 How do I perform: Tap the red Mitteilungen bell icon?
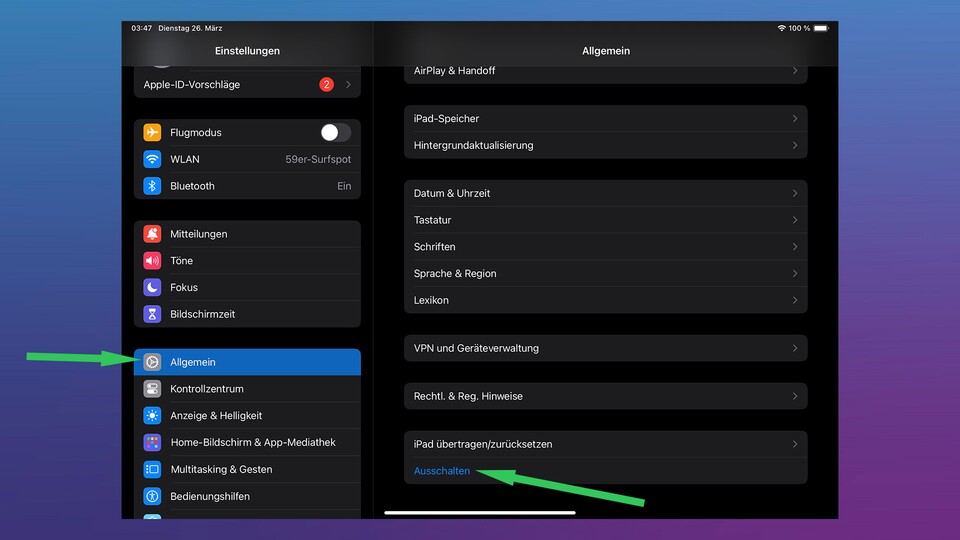pos(152,234)
